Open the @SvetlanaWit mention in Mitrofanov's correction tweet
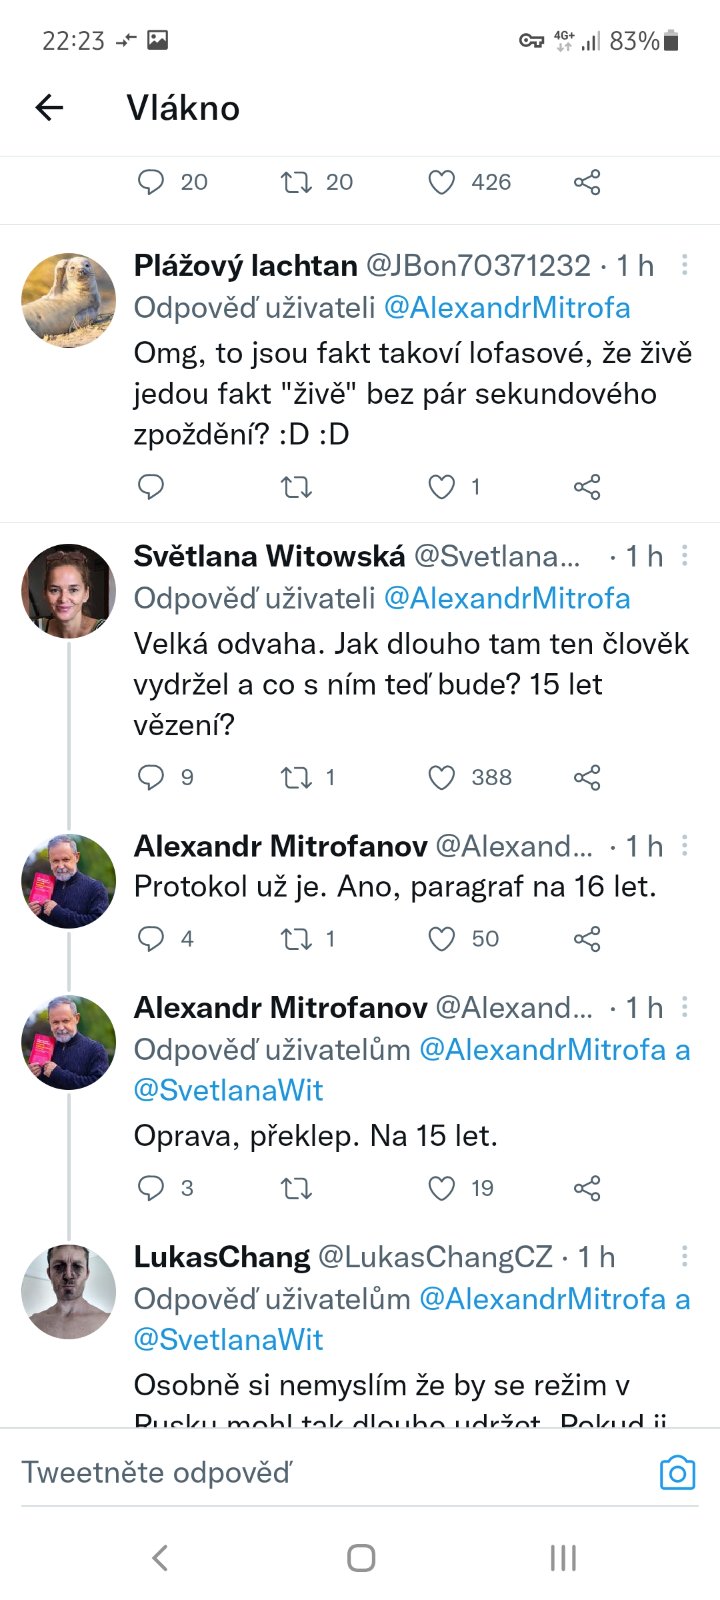The height and width of the screenshot is (1600, 720). (x=229, y=1090)
